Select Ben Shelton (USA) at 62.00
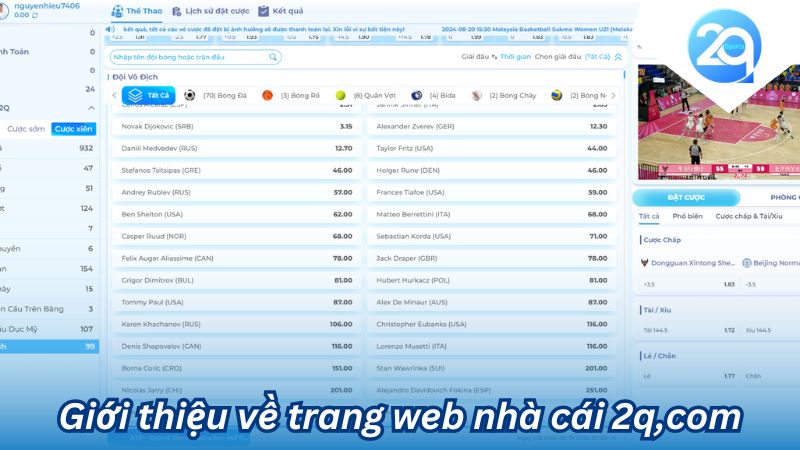Screen dimensions: 800x450 [x=237, y=214]
